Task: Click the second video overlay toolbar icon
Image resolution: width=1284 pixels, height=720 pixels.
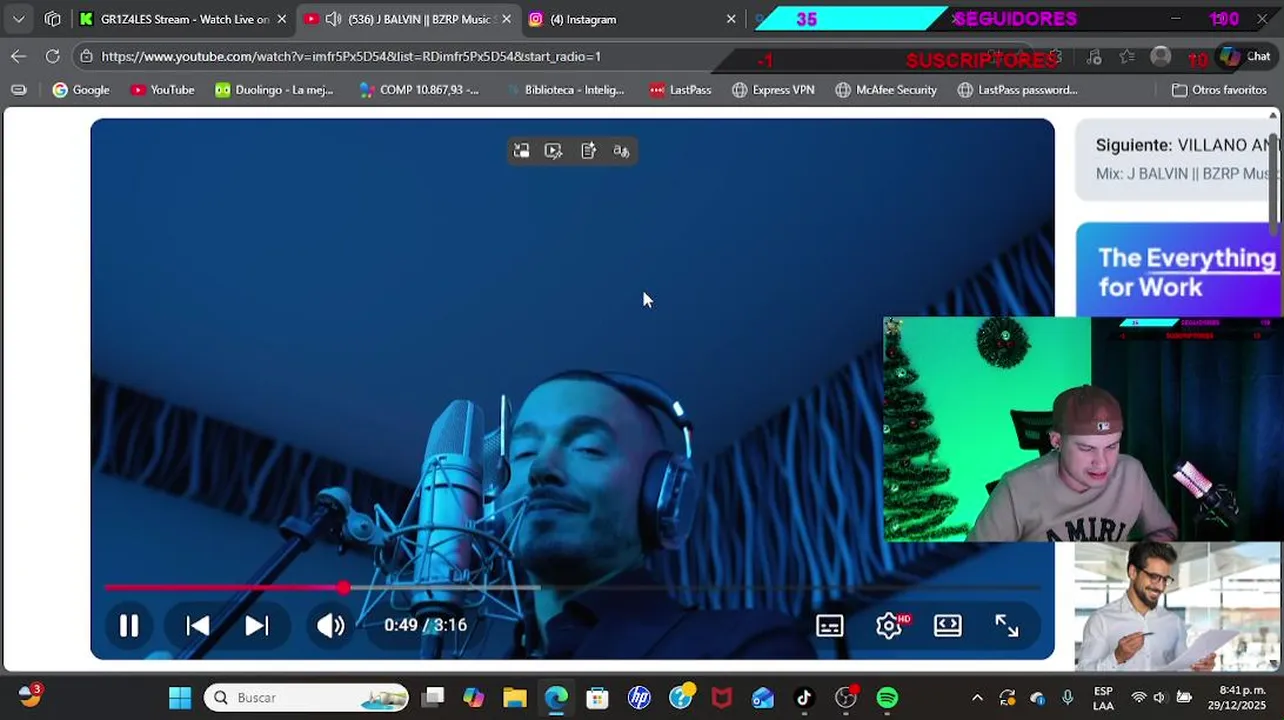Action: (554, 151)
